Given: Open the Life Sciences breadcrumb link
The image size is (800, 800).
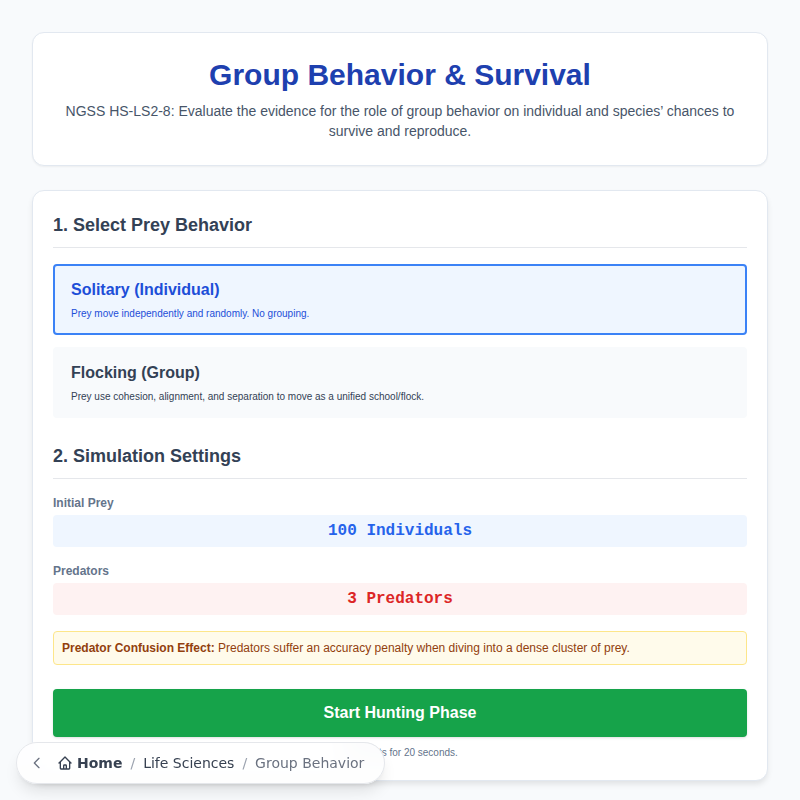Looking at the screenshot, I should tap(188, 763).
